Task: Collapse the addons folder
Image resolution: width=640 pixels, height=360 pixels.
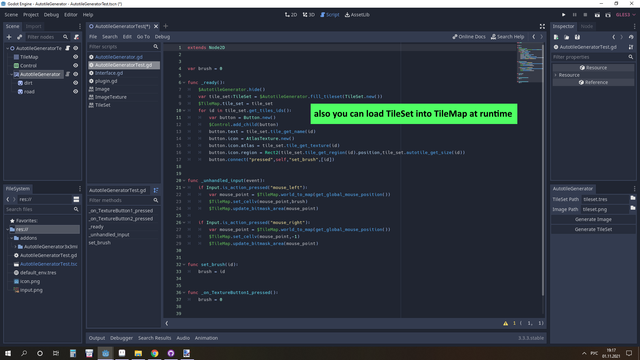Action: (x=11, y=238)
